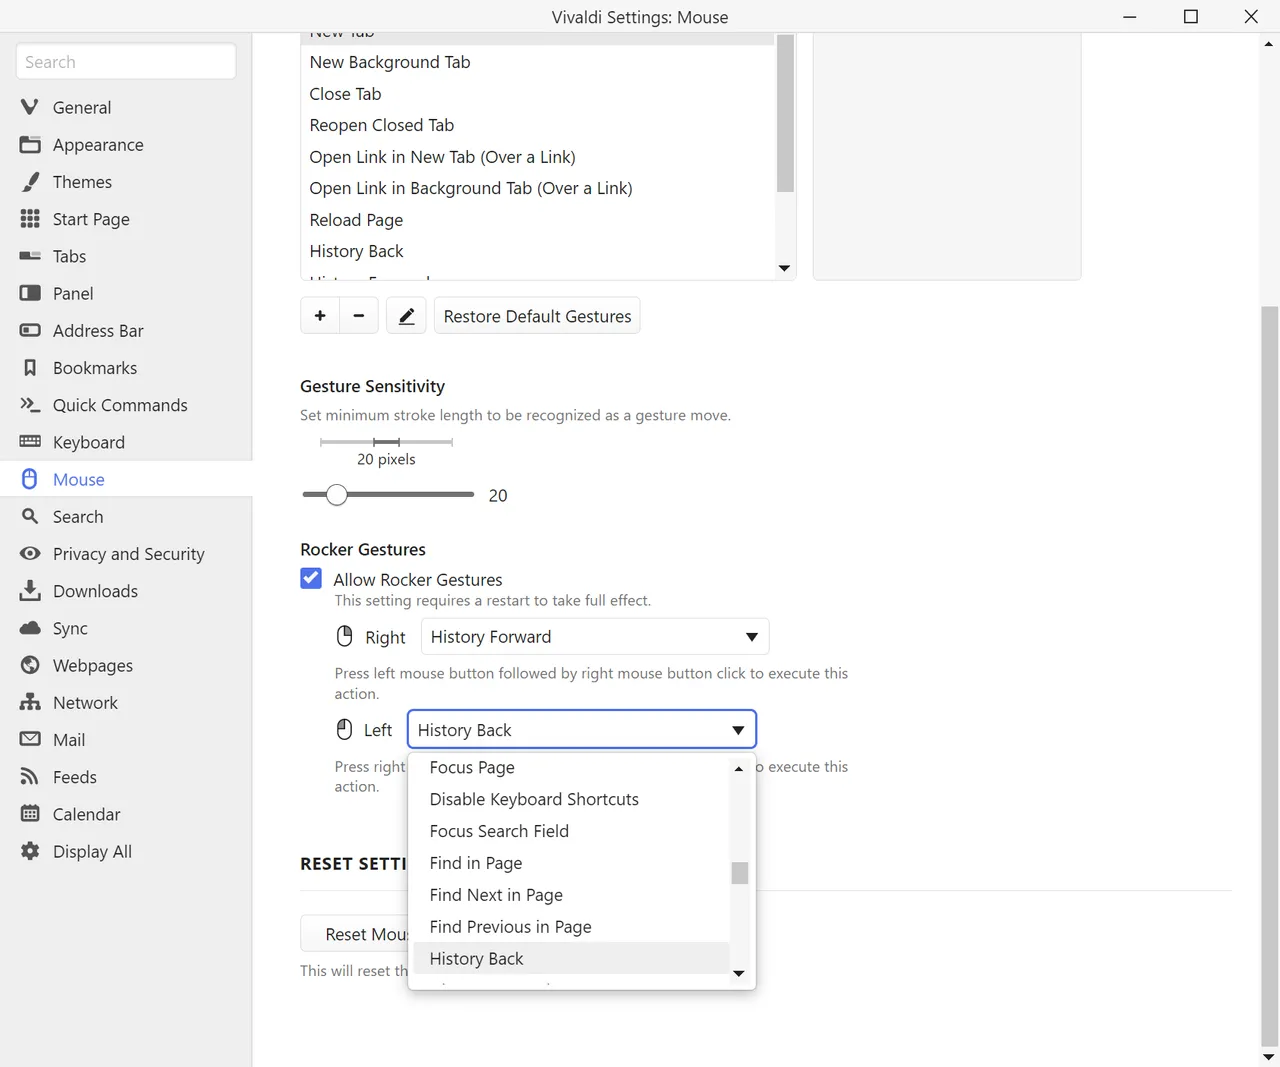
Task: Click the Mouse icon in sidebar
Action: click(x=30, y=478)
